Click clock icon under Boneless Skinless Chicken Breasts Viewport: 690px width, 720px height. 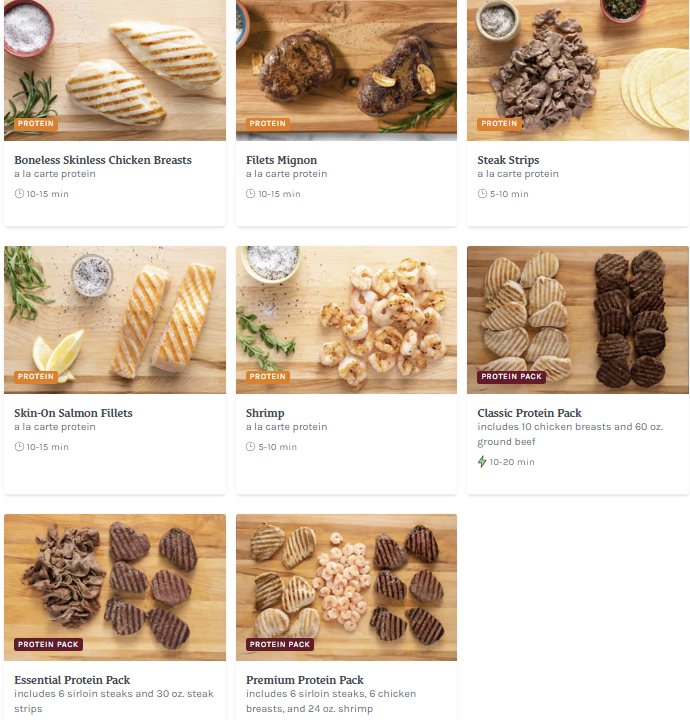pos(19,194)
